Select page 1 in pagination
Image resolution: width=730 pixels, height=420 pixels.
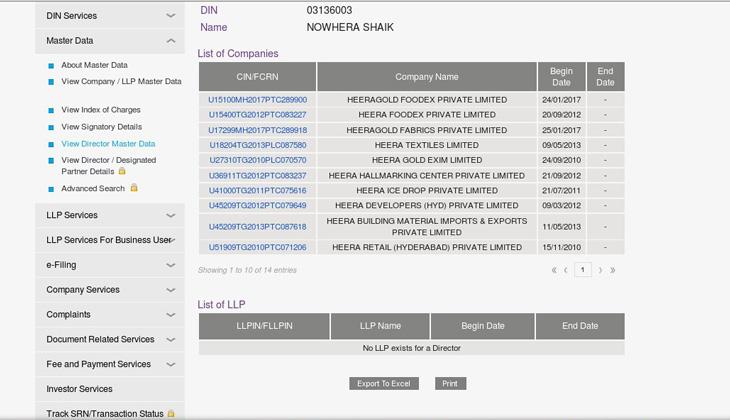583,270
